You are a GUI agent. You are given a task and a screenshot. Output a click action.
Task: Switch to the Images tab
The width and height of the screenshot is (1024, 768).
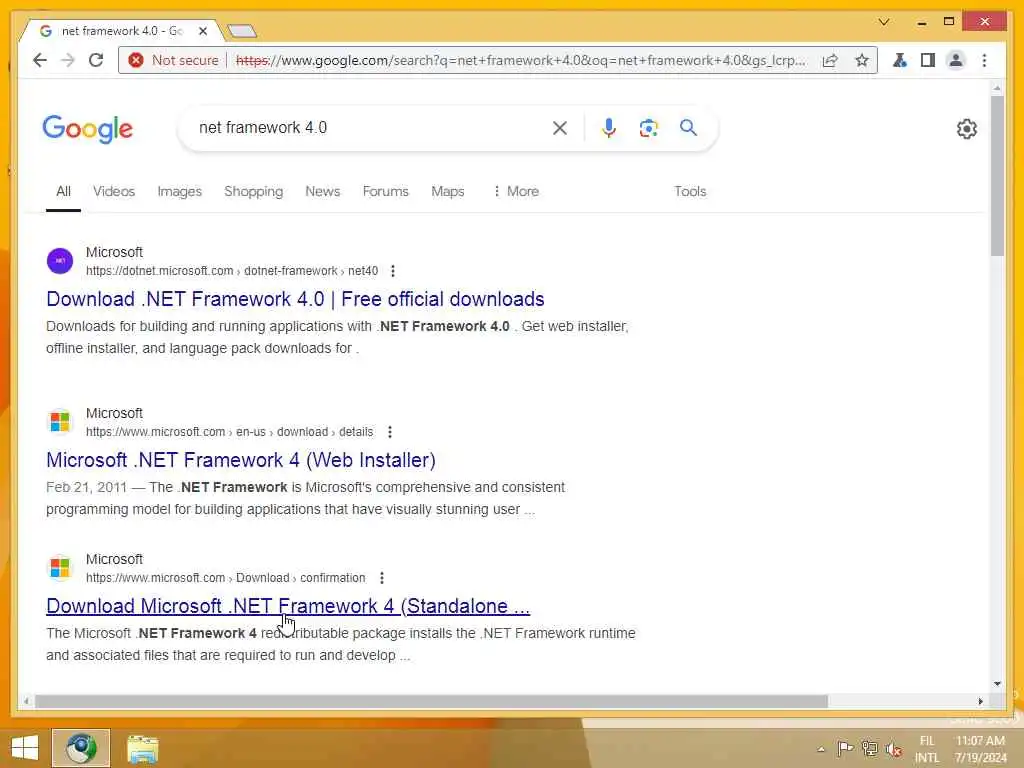[180, 191]
